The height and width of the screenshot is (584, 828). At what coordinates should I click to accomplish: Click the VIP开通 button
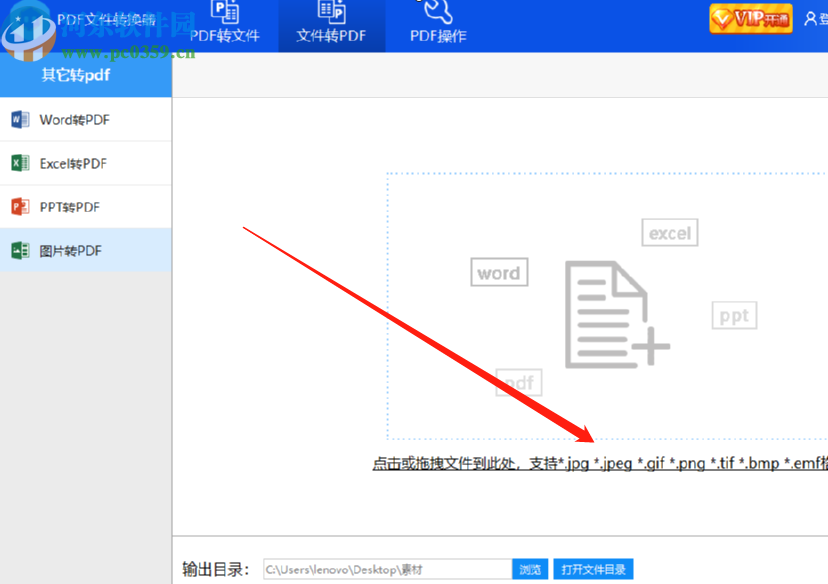pyautogui.click(x=749, y=17)
